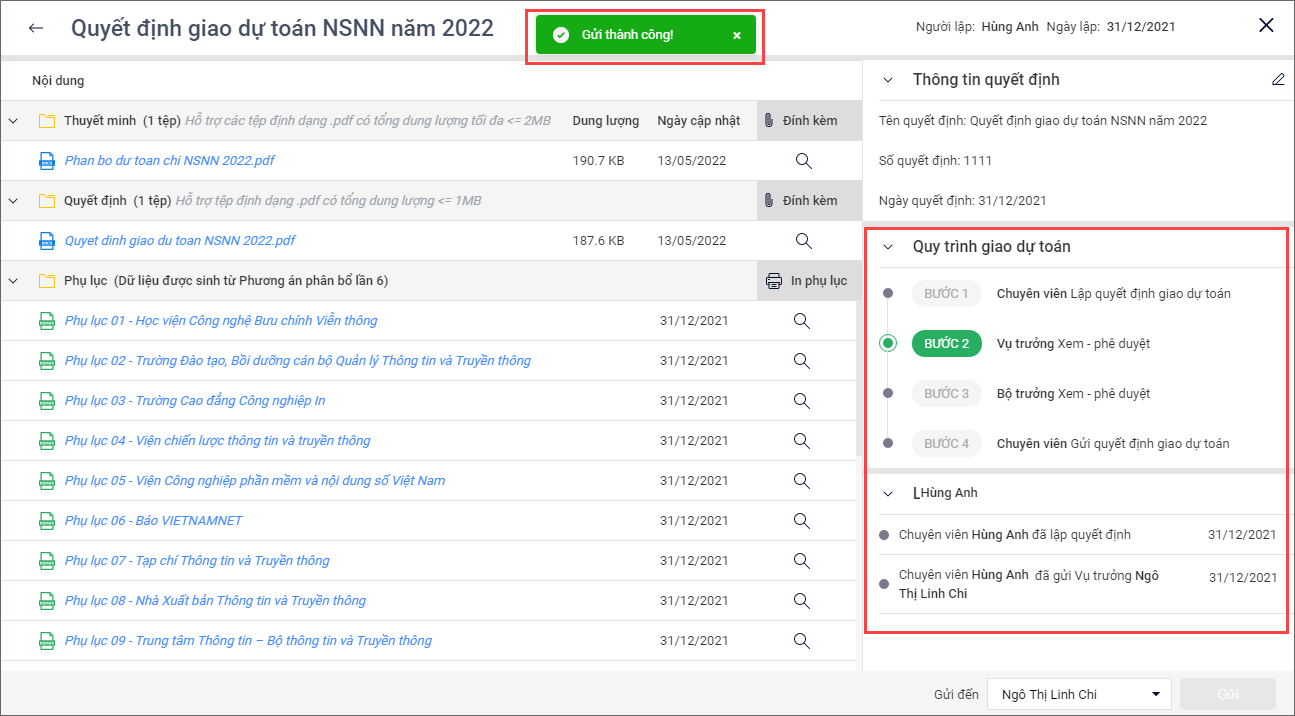The width and height of the screenshot is (1295, 716).
Task: Collapse the Thuyết minh folder section
Action: [x=14, y=121]
